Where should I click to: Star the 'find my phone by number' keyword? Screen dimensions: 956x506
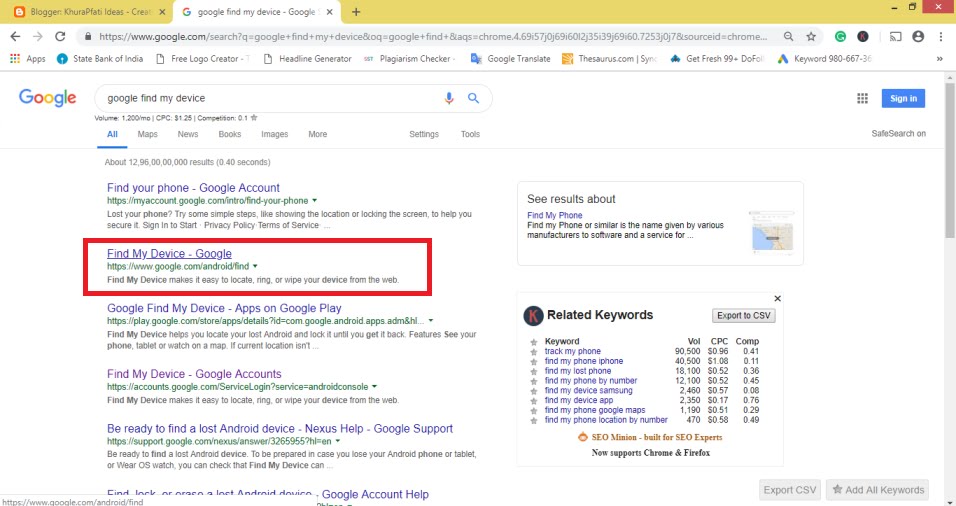coord(533,381)
